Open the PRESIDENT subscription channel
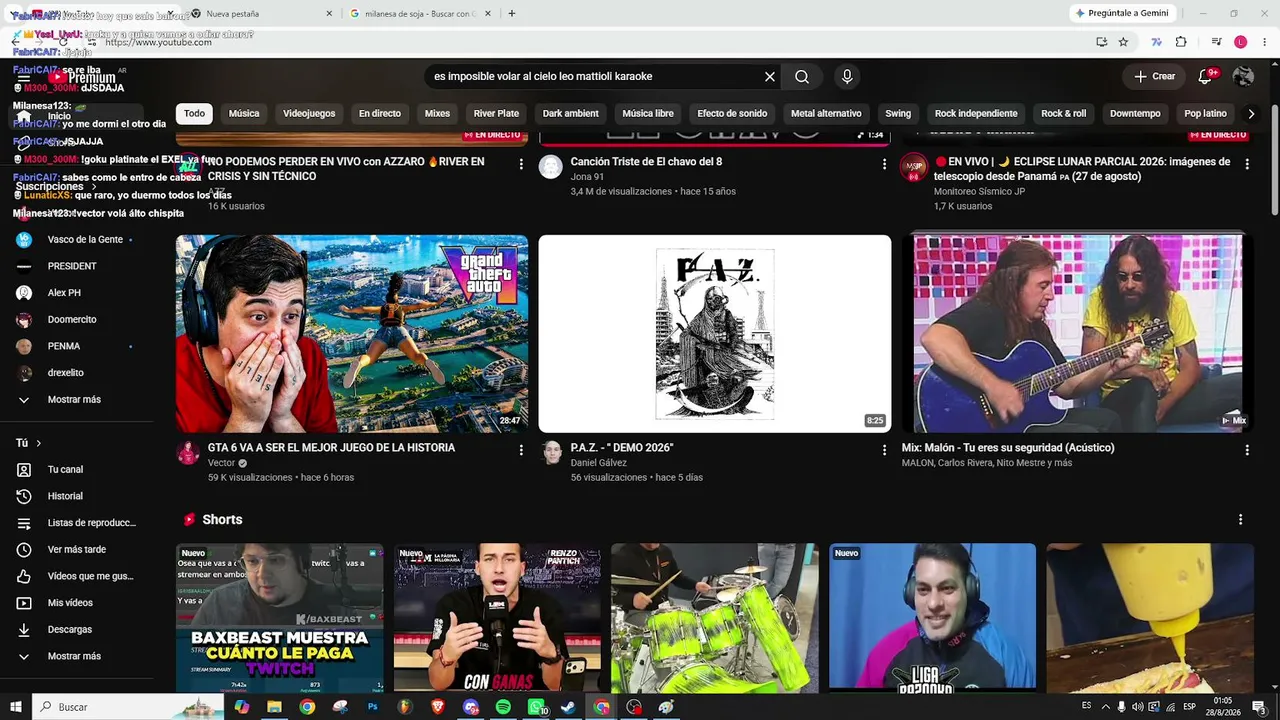The image size is (1280, 720). pos(71,266)
